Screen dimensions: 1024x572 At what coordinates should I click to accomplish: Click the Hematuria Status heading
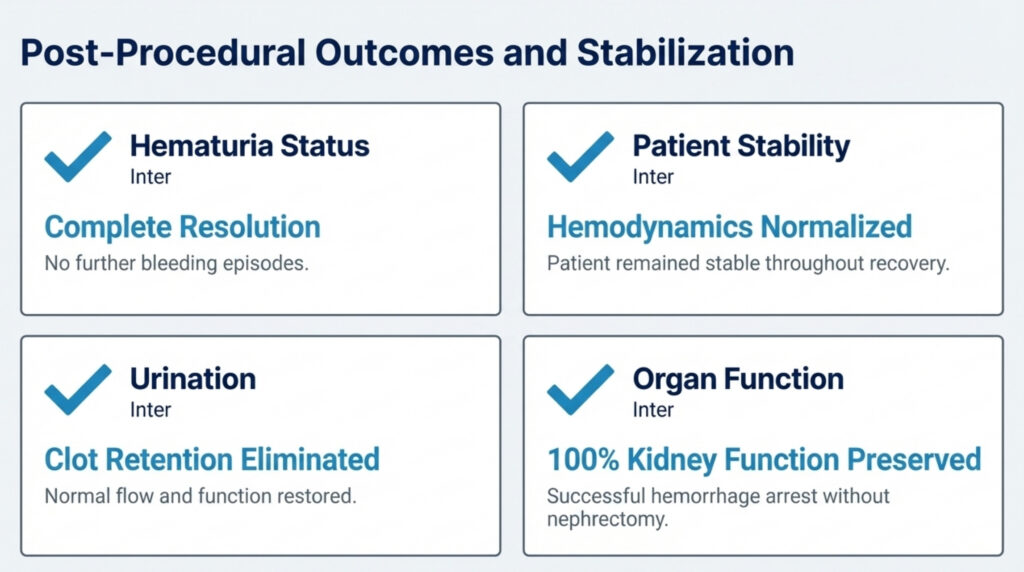249,146
